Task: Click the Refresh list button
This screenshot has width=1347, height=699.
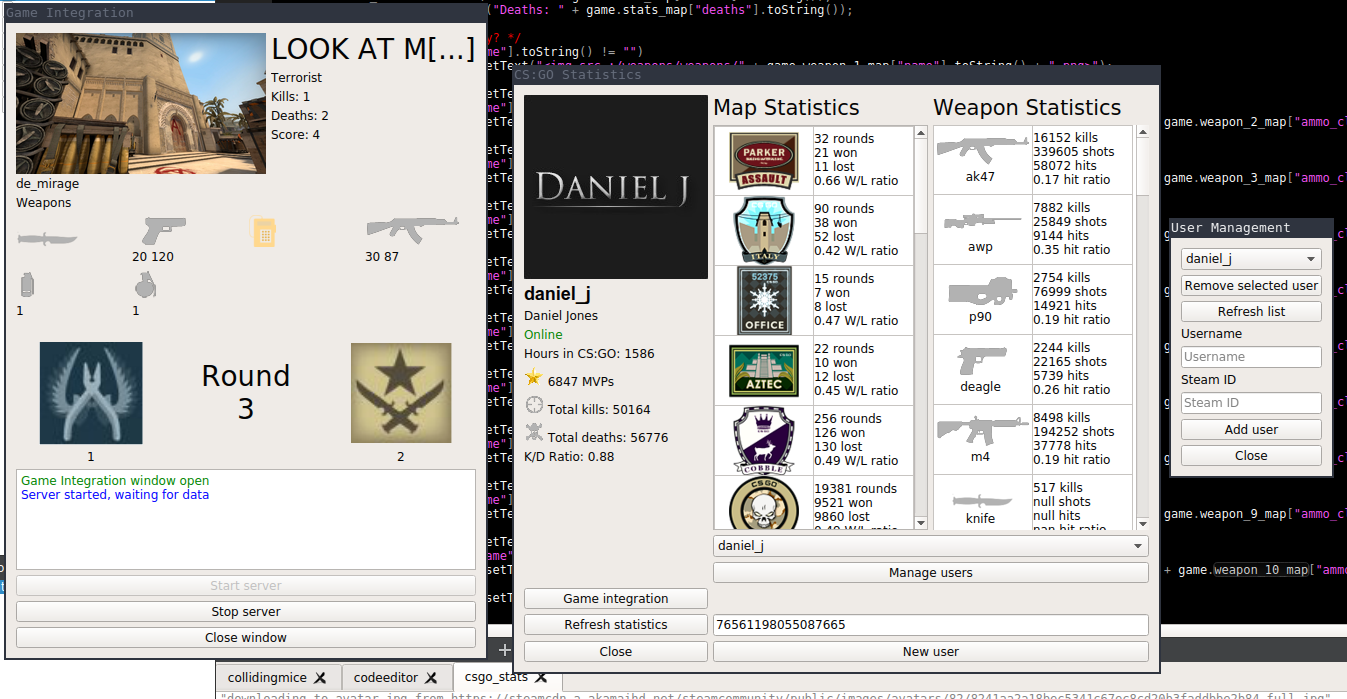Action: 1251,312
